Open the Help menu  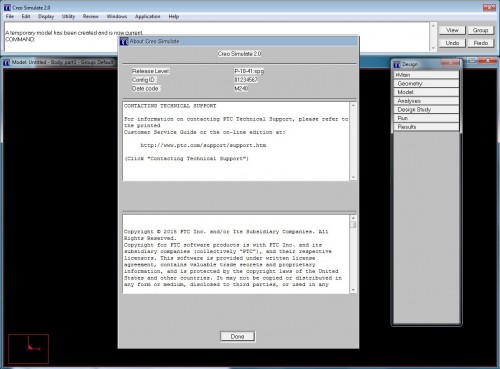pos(174,16)
